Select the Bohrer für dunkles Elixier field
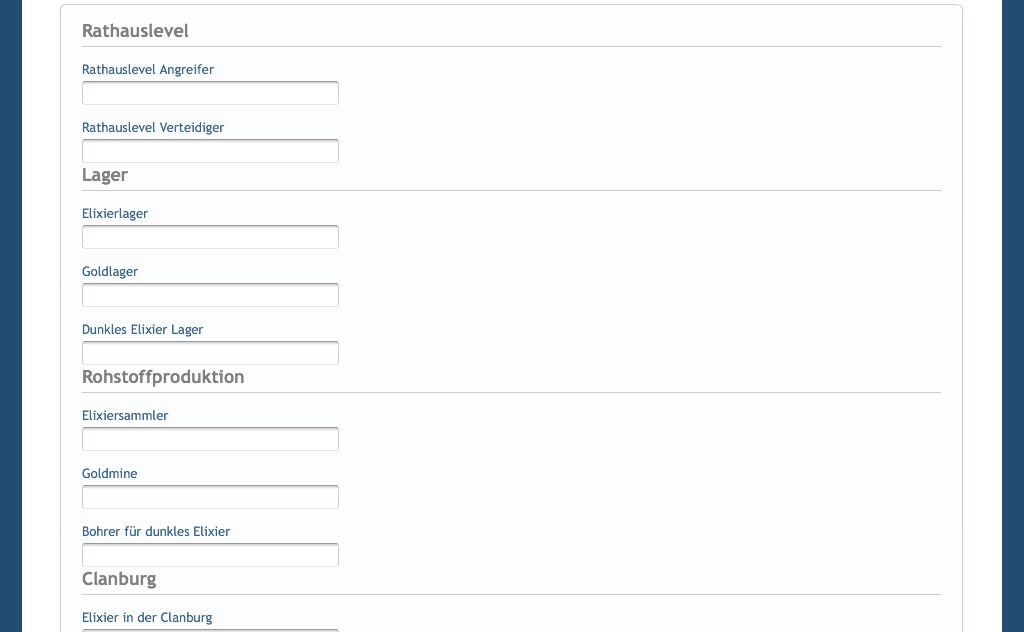 click(210, 555)
